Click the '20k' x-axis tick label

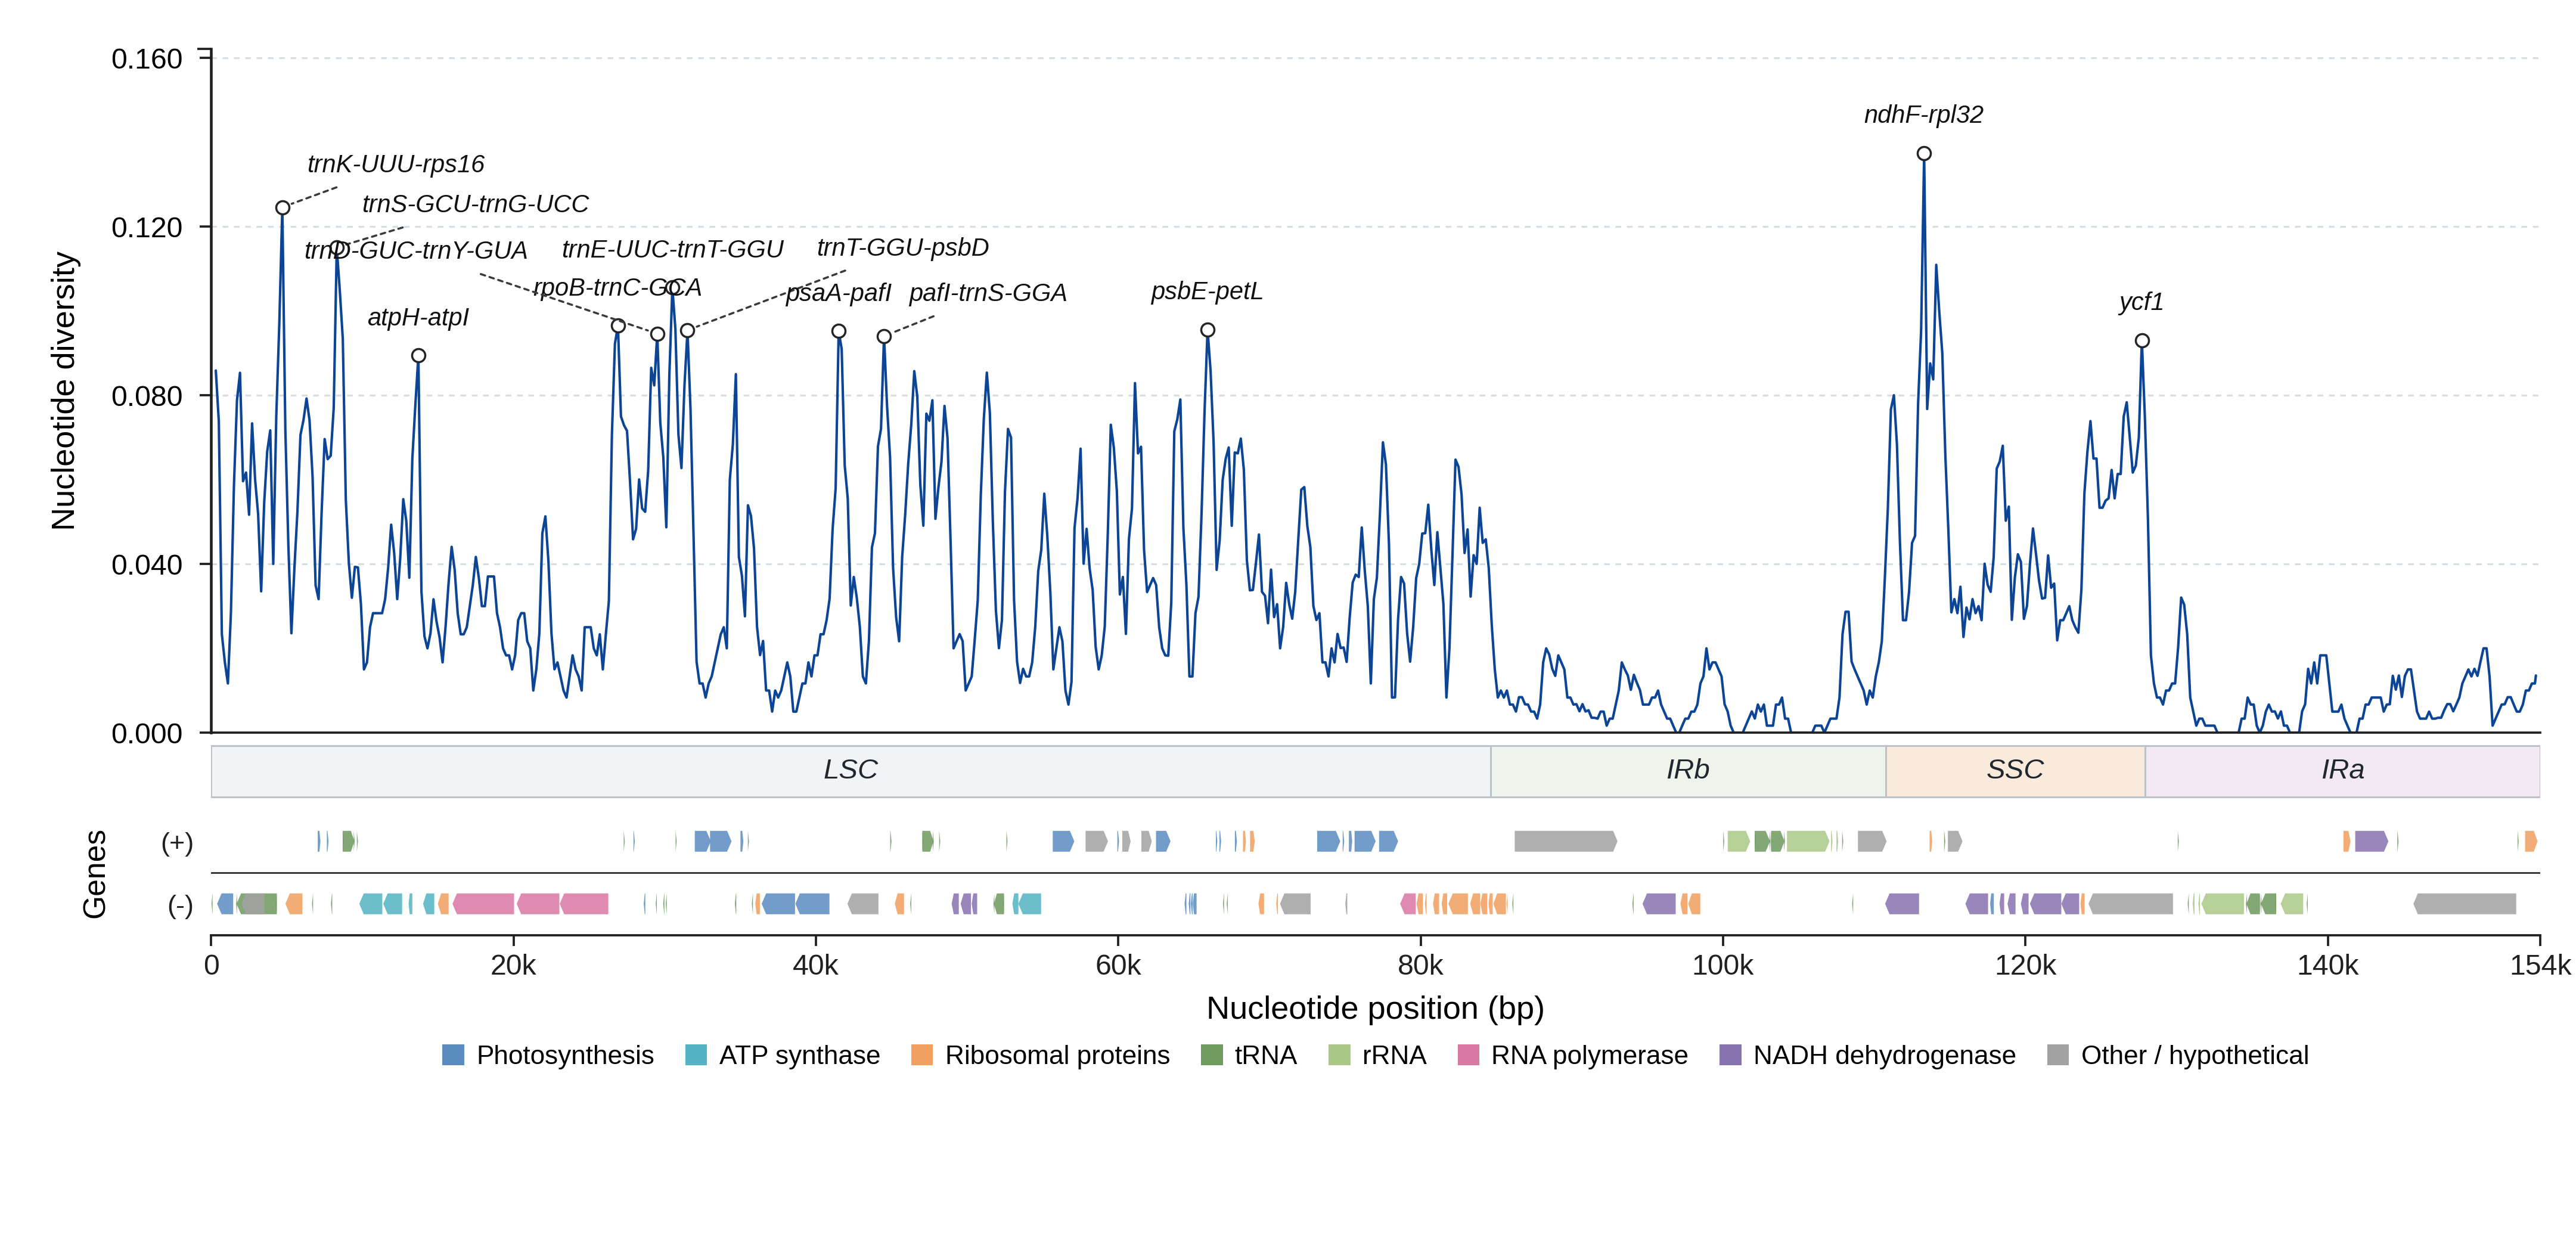(x=514, y=966)
